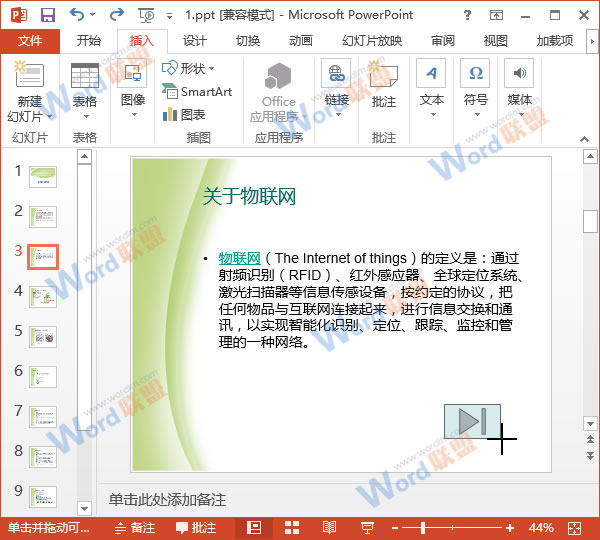Click the thumbnail pane scroll up arrow

coord(84,157)
